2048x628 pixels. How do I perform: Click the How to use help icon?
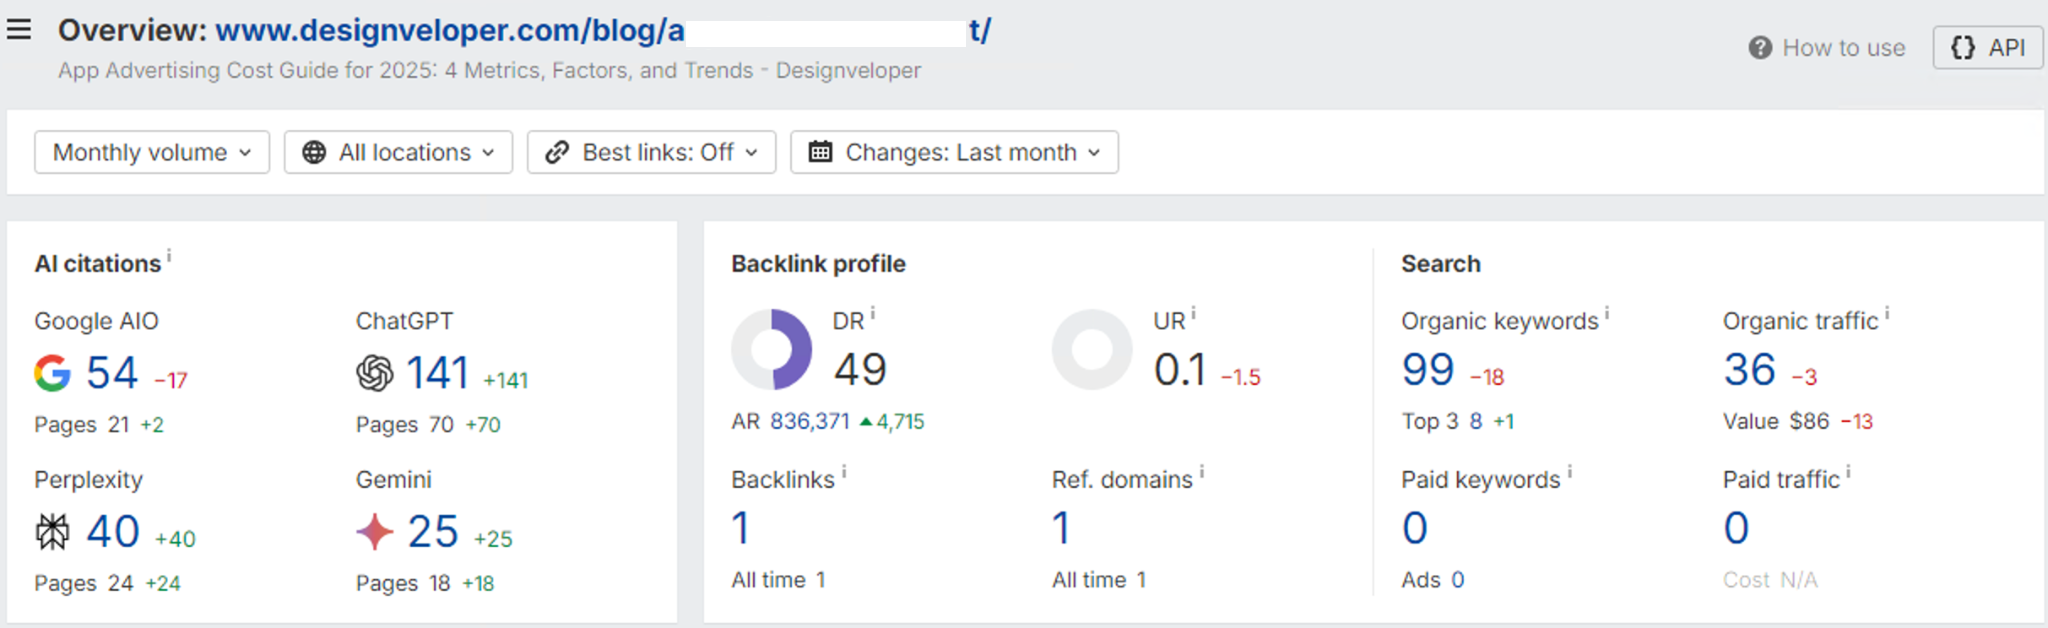click(1760, 48)
